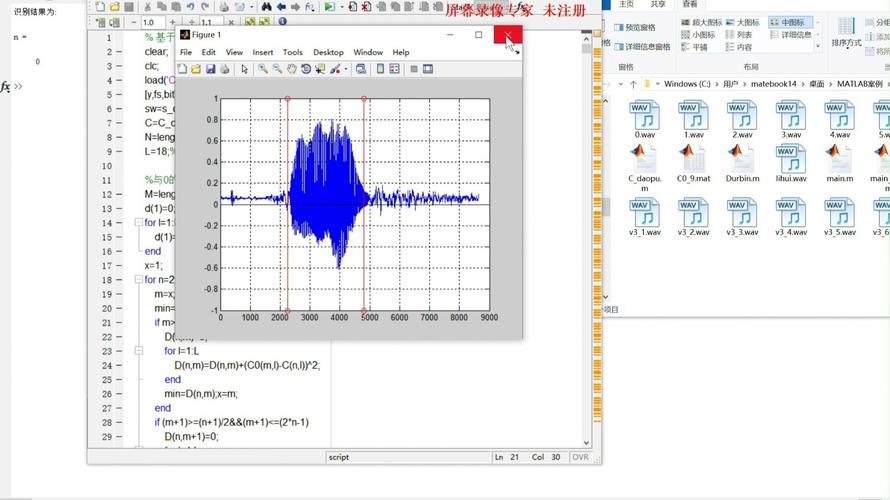
Task: Print the figure via Figure 1 printer icon
Action: click(x=225, y=69)
